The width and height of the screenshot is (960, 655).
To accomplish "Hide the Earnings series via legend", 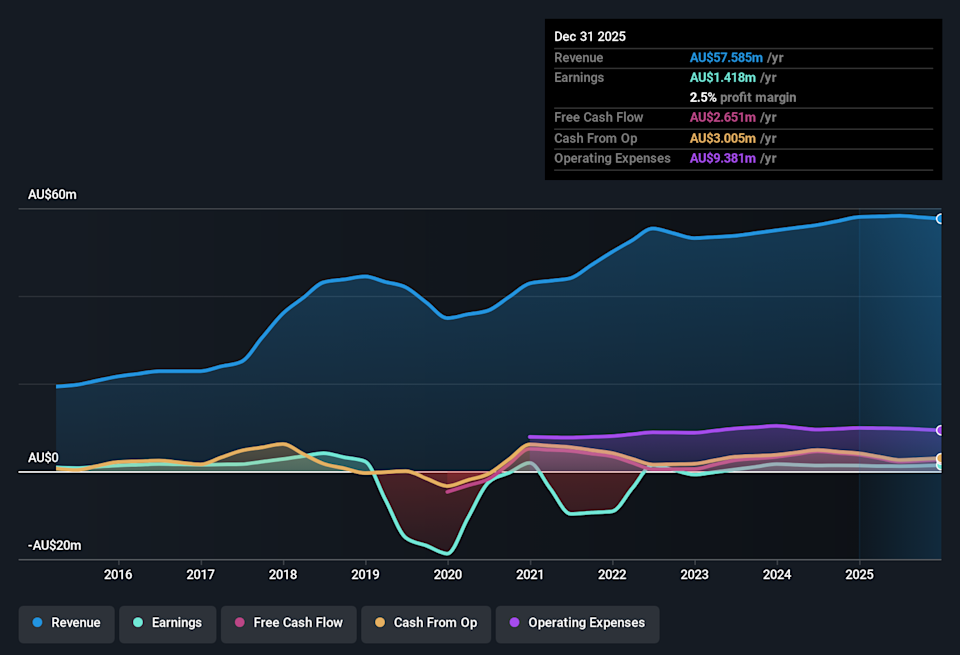I will click(x=167, y=623).
